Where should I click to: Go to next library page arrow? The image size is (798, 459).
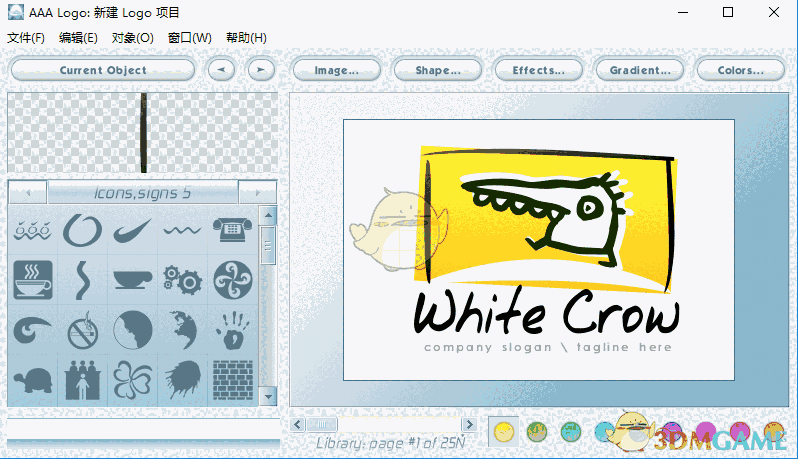pos(469,424)
